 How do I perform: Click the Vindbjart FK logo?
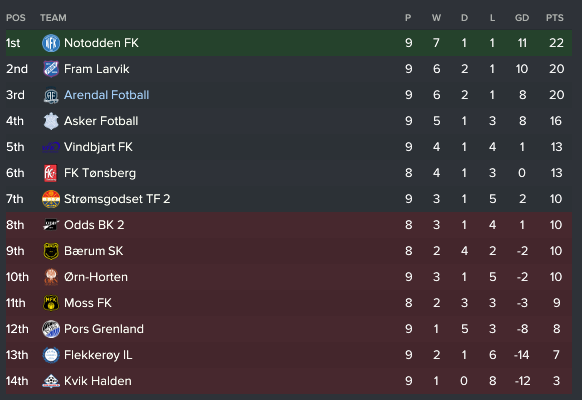(51, 147)
